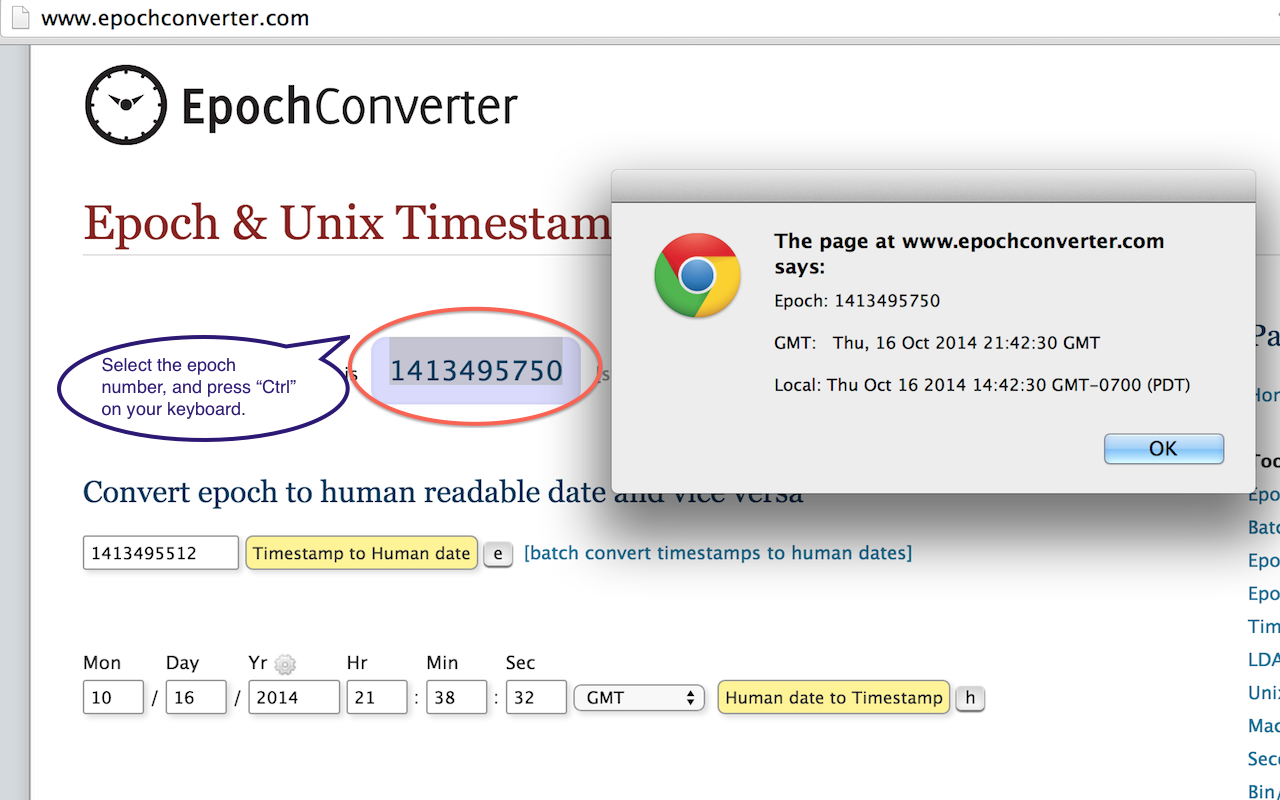Click the 'Epoch & Unix Timestamp' page heading
Screen dimensions: 1280x800
point(347,222)
